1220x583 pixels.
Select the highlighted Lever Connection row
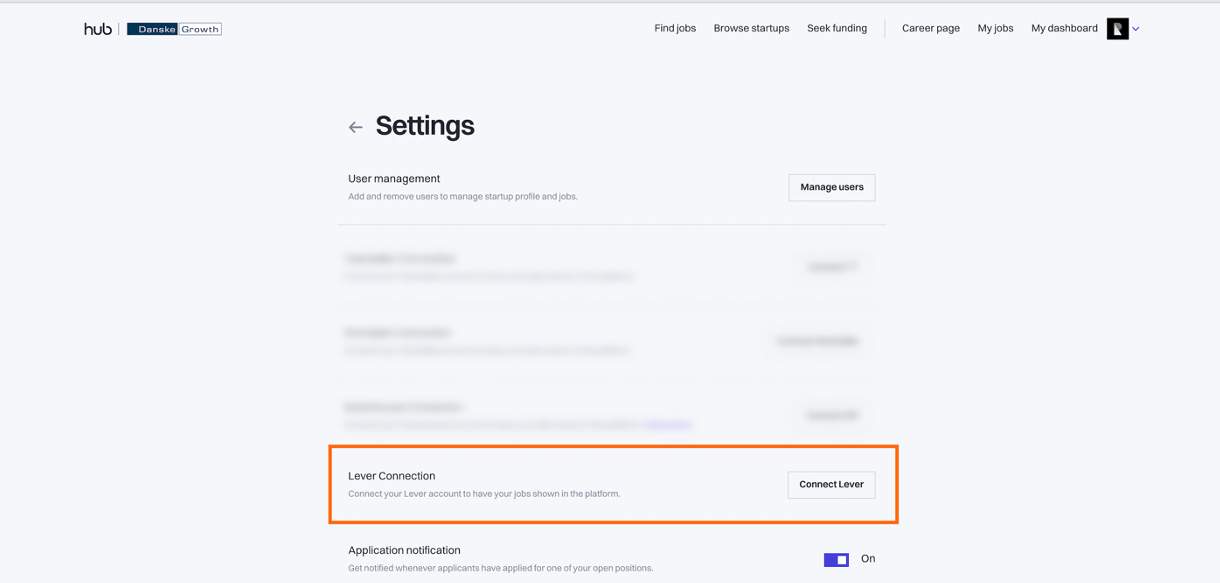[613, 484]
